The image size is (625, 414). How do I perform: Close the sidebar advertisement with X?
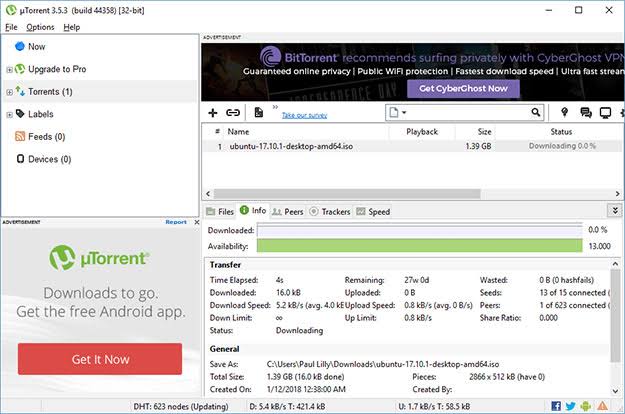tap(197, 222)
